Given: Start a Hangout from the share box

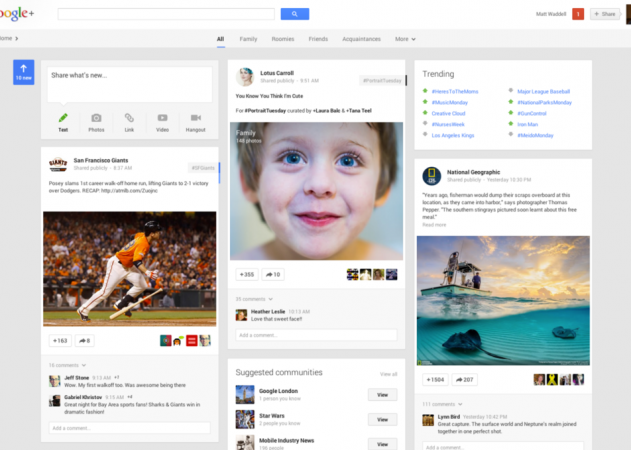Looking at the screenshot, I should tap(195, 121).
